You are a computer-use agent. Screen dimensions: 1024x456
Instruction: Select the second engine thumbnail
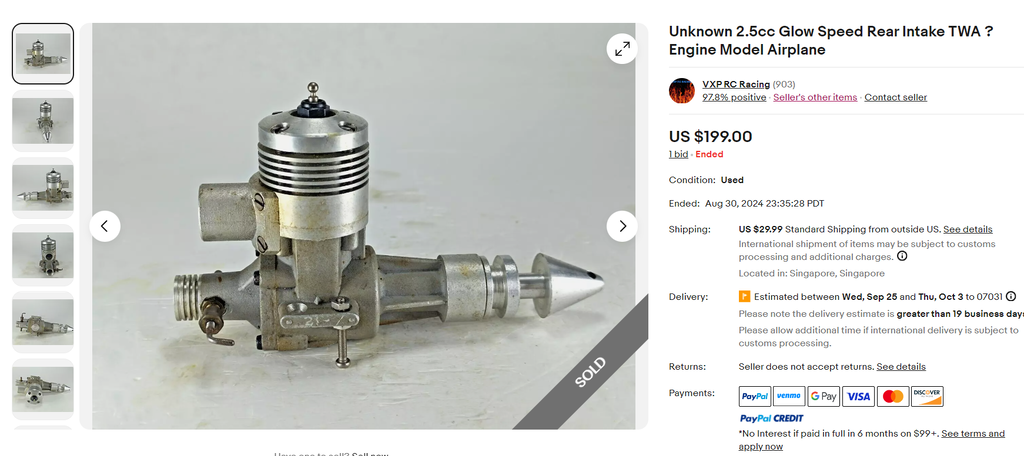pyautogui.click(x=43, y=121)
